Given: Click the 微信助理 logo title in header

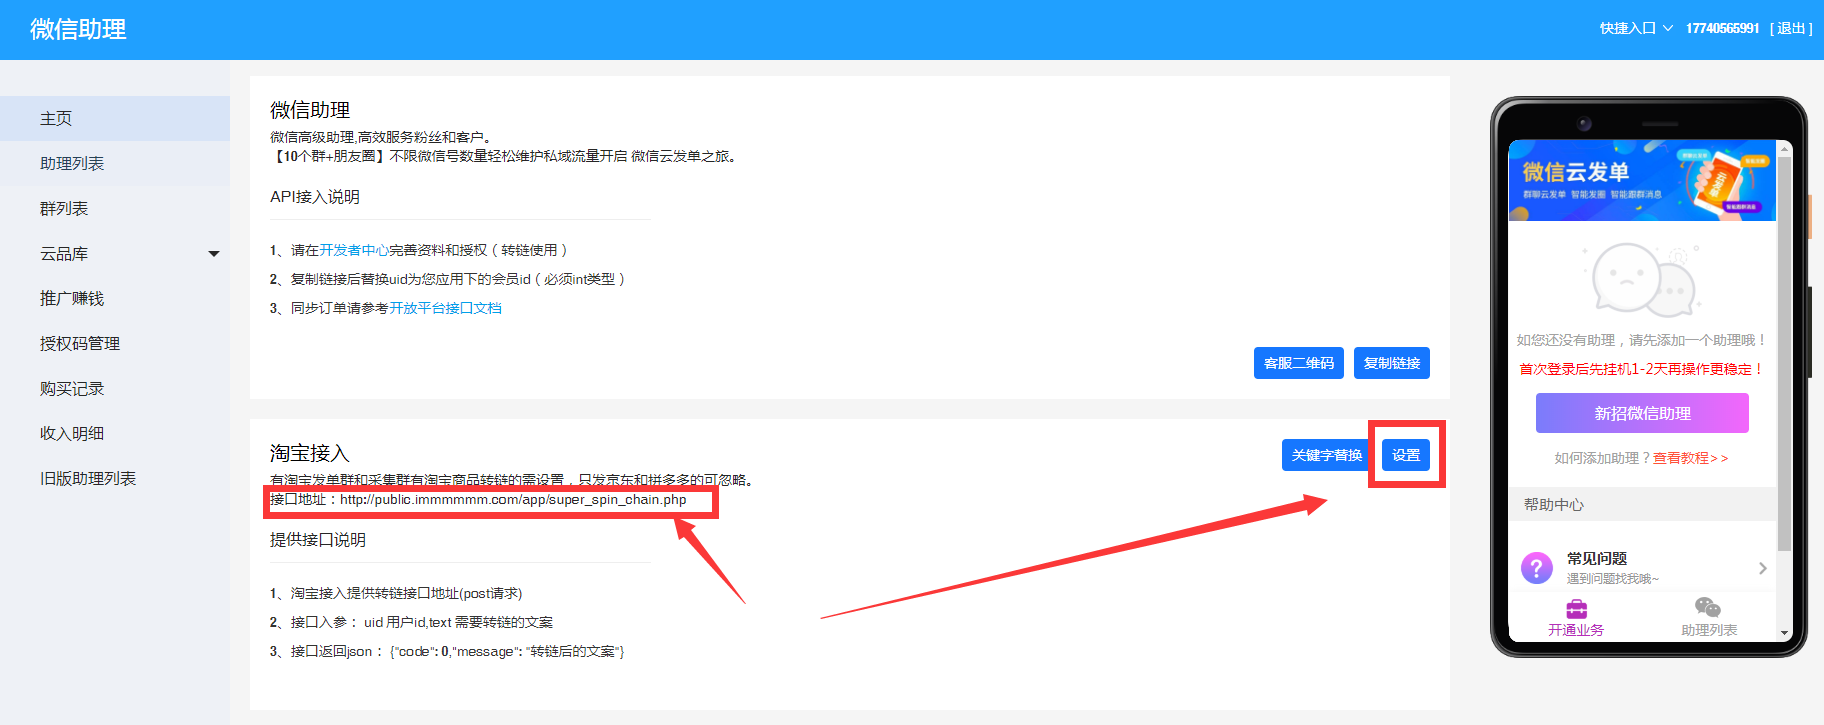Looking at the screenshot, I should point(78,29).
